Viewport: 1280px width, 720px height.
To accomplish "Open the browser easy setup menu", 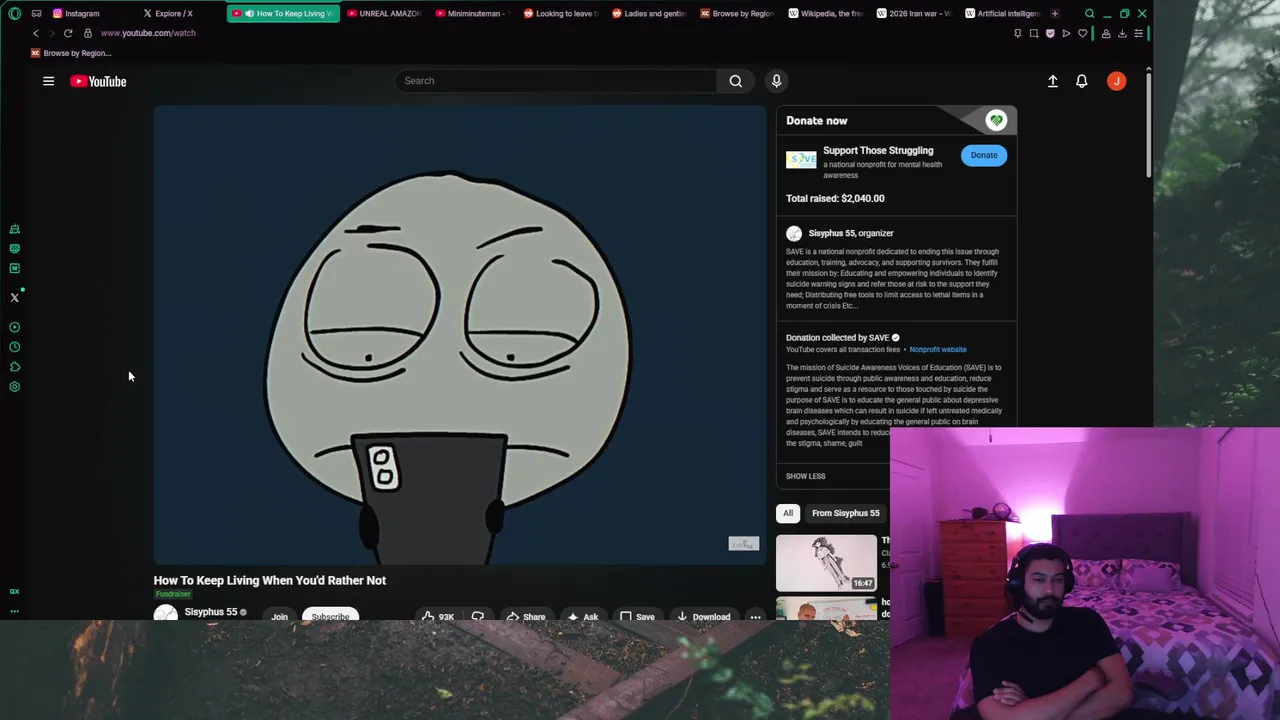I will [x=1138, y=33].
